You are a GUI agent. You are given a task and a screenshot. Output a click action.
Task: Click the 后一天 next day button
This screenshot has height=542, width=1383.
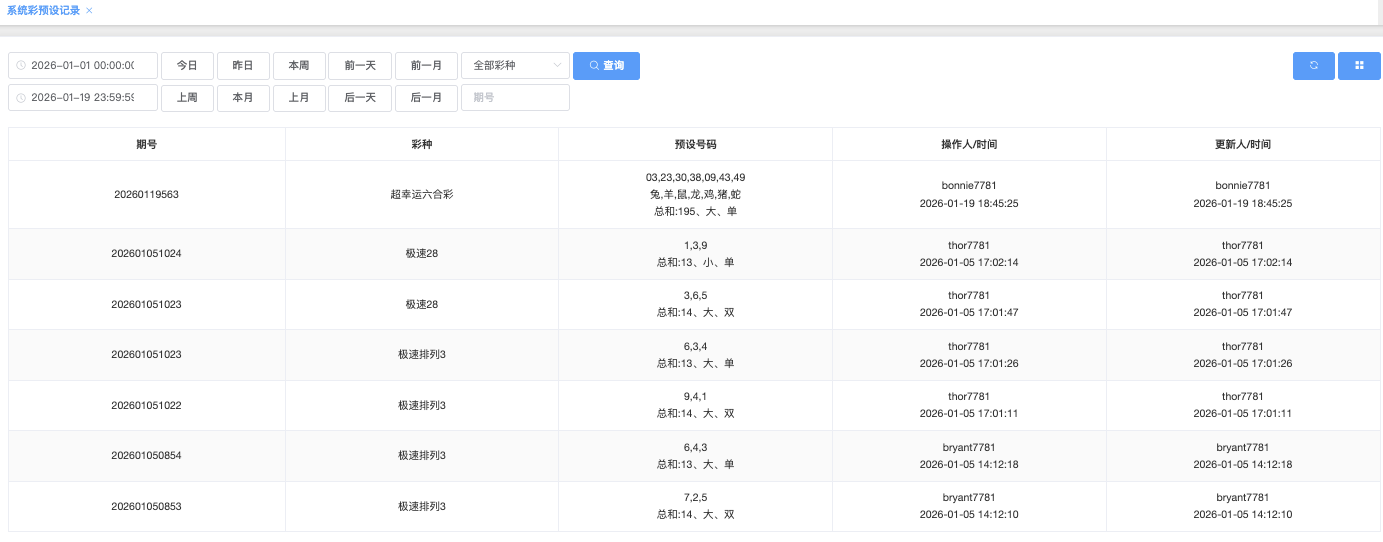coord(360,98)
